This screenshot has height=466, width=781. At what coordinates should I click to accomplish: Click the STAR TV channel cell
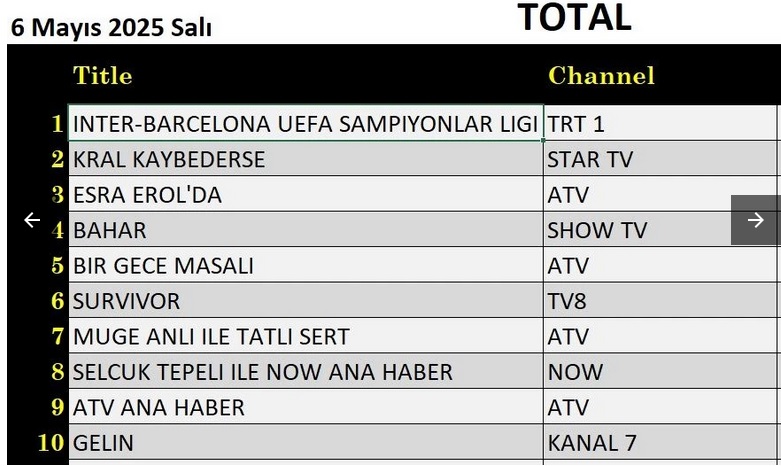pyautogui.click(x=660, y=159)
